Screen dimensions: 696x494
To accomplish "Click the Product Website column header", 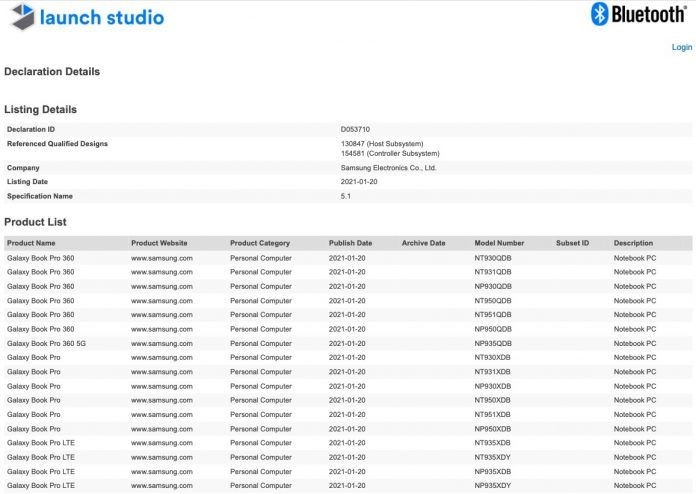I will 159,243.
